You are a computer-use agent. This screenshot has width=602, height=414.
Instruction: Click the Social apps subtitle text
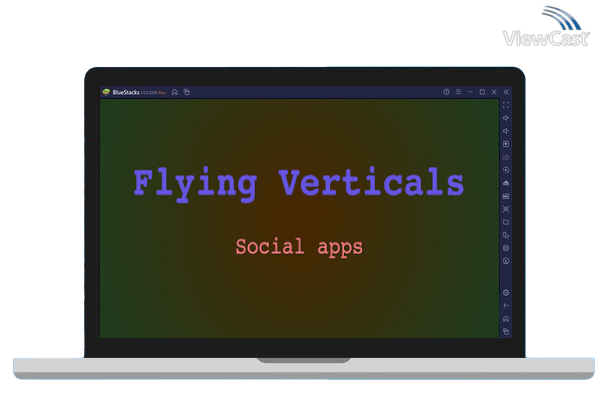(x=298, y=246)
